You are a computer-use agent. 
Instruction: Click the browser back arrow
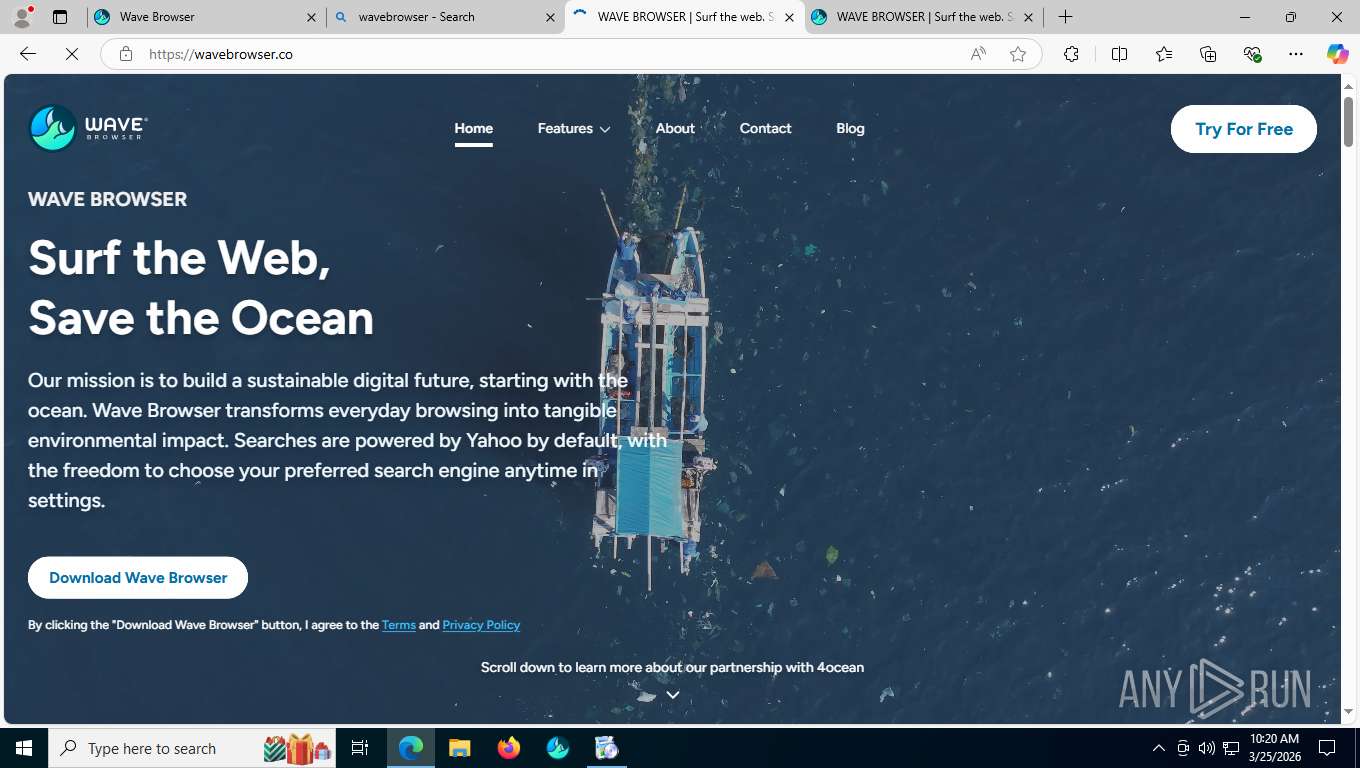(28, 54)
